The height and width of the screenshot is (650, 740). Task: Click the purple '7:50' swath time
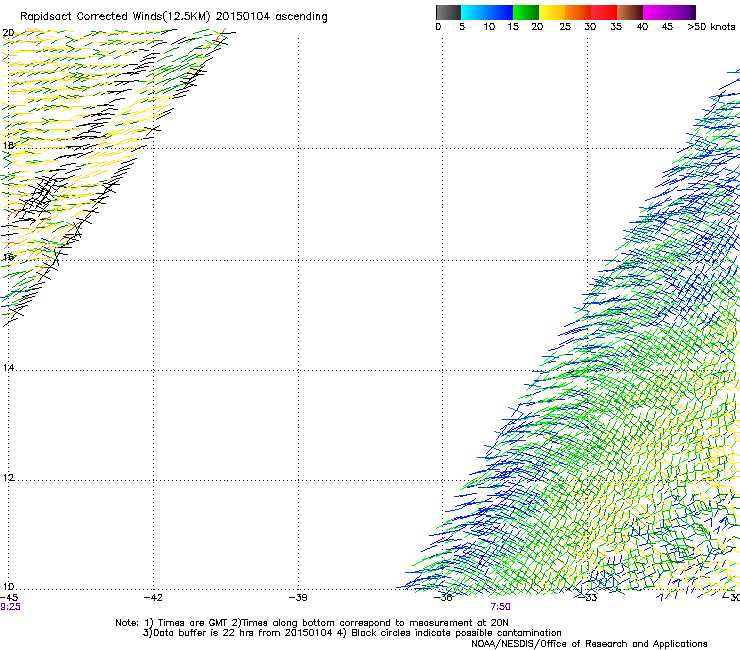click(x=500, y=607)
